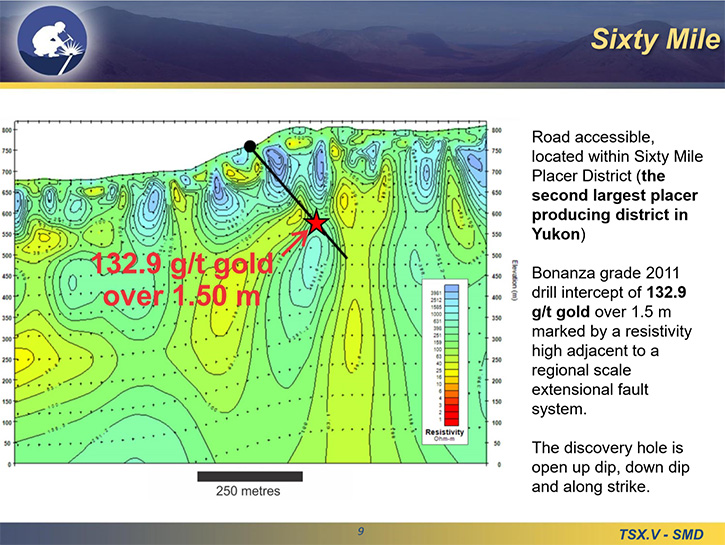Click the red arrow pointing at the star

295,242
